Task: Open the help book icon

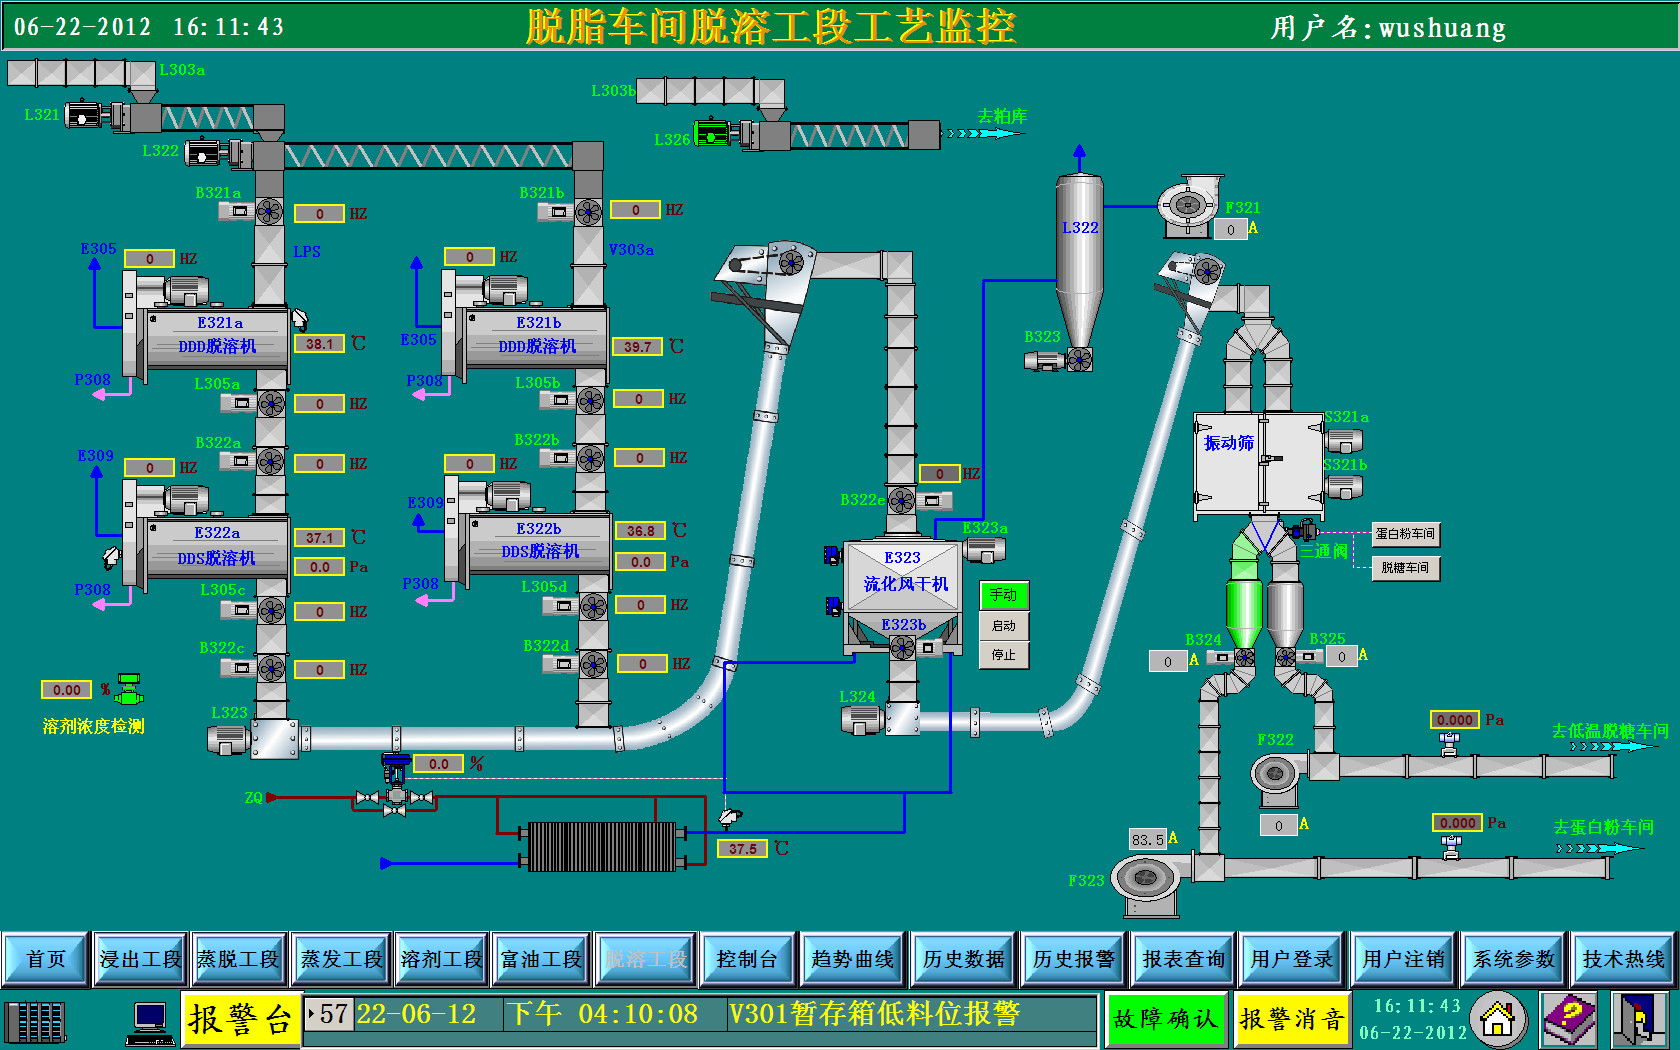Action: coord(1570,1020)
